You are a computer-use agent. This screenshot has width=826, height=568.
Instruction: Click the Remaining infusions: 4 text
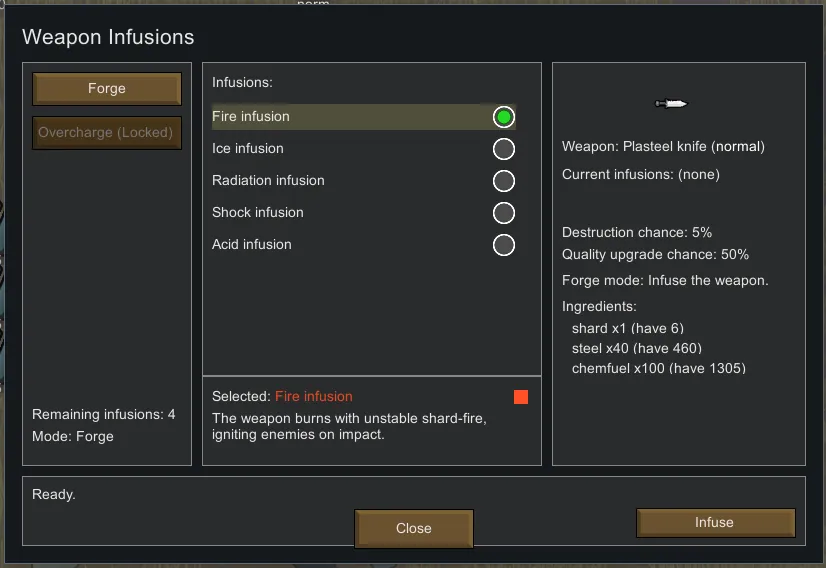[104, 415]
